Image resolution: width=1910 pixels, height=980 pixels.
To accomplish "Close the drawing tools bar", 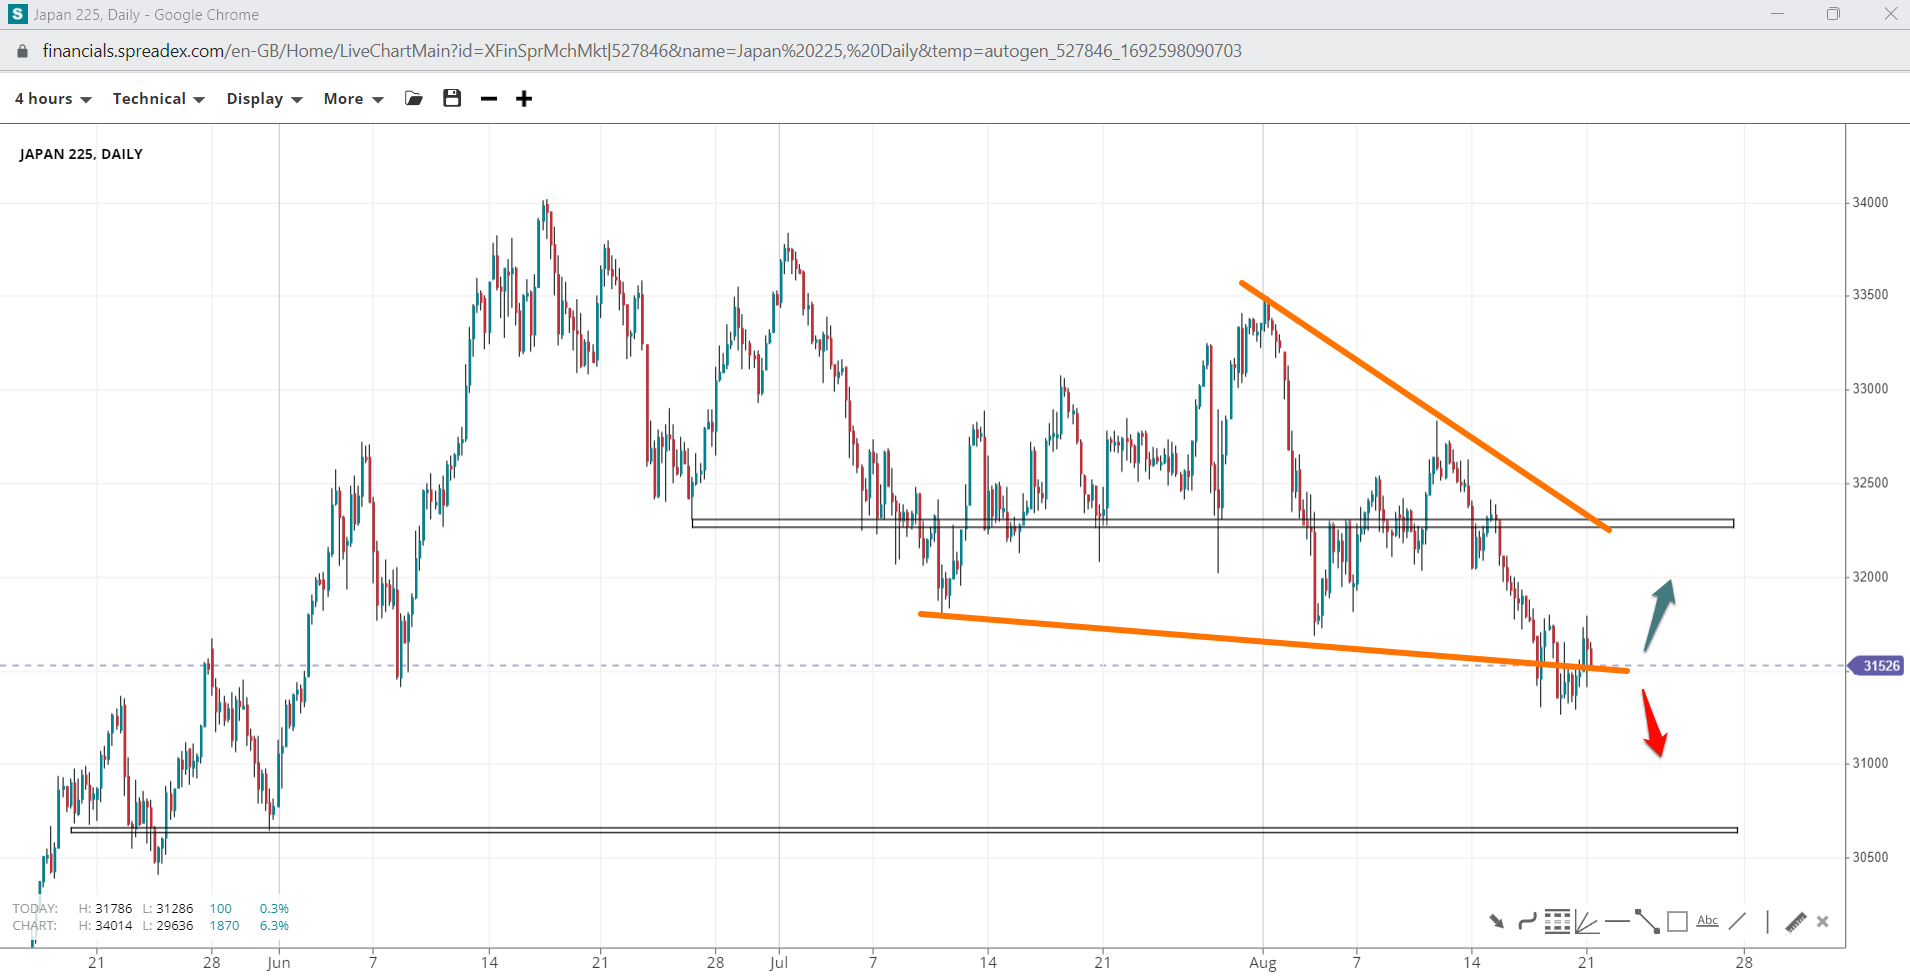I will (x=1823, y=922).
